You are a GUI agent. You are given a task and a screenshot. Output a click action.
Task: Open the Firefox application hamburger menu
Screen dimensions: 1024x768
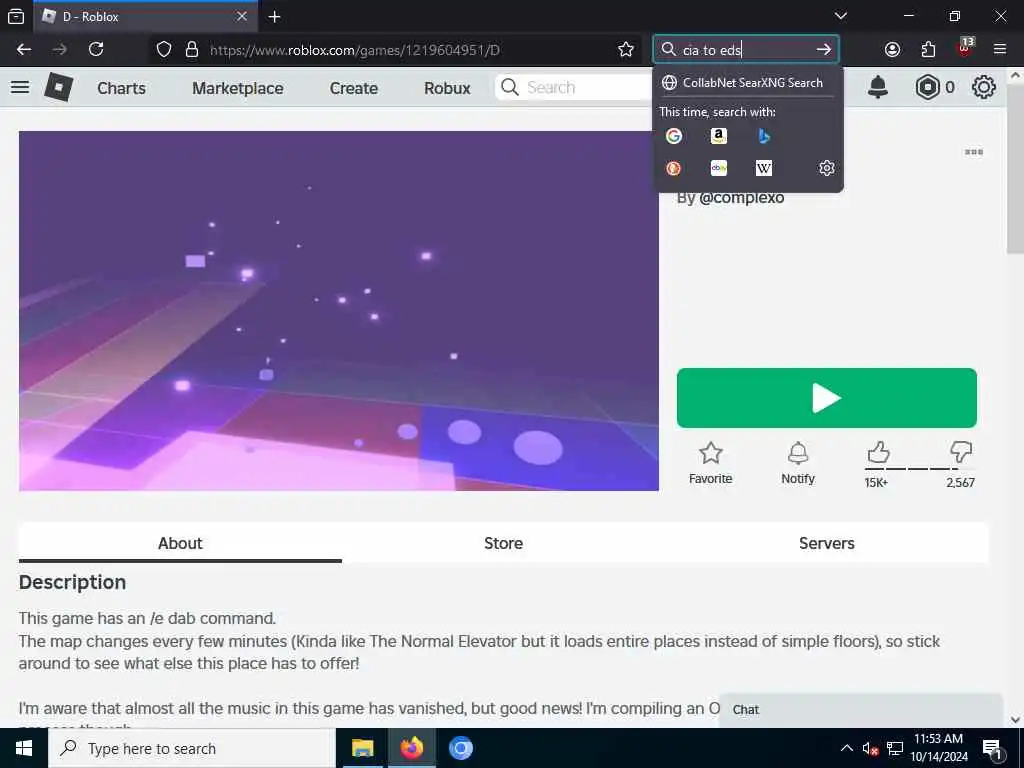(1000, 50)
